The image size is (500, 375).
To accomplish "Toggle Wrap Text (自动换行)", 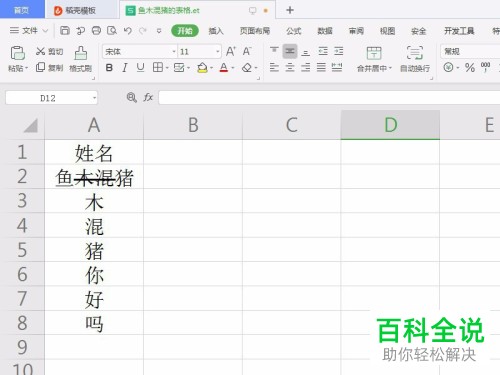I will (415, 59).
